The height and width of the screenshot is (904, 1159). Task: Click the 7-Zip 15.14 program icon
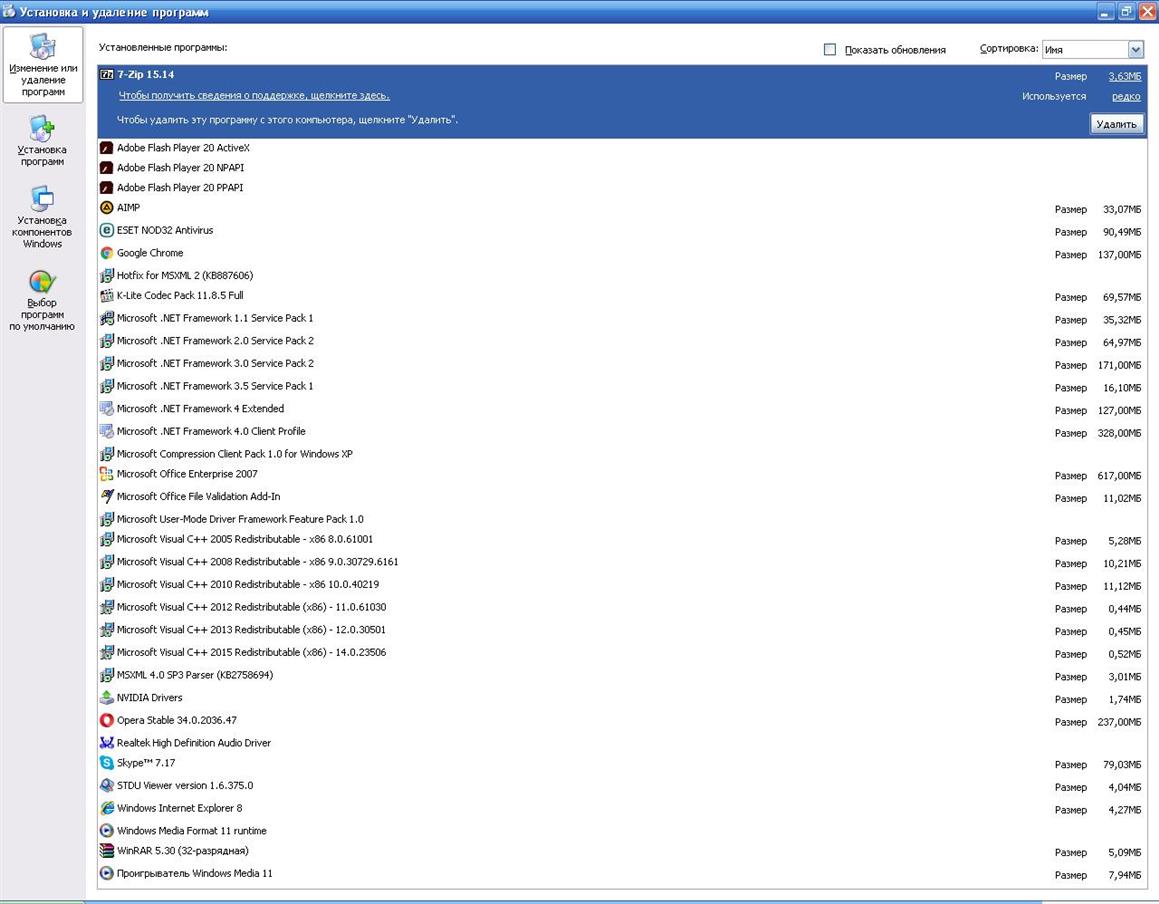106,75
